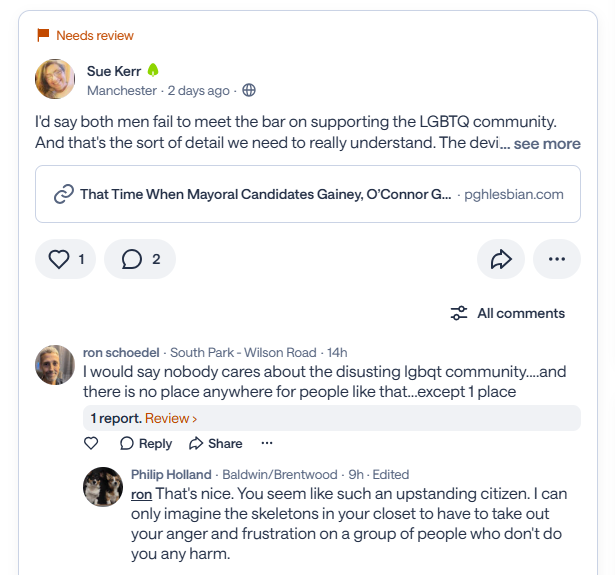Screen dimensions: 615x575
Task: Open Philip Holland's profile name
Action: point(171,474)
